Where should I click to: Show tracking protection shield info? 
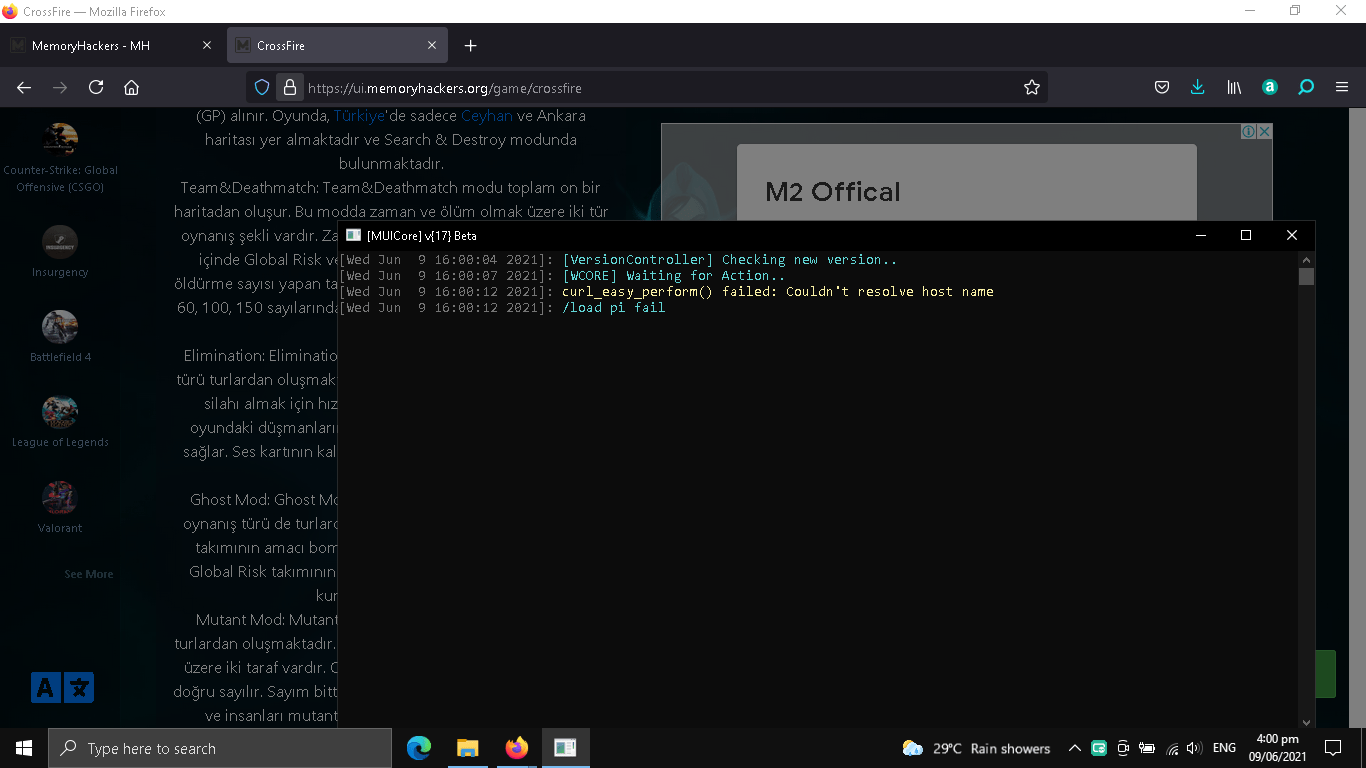(262, 88)
